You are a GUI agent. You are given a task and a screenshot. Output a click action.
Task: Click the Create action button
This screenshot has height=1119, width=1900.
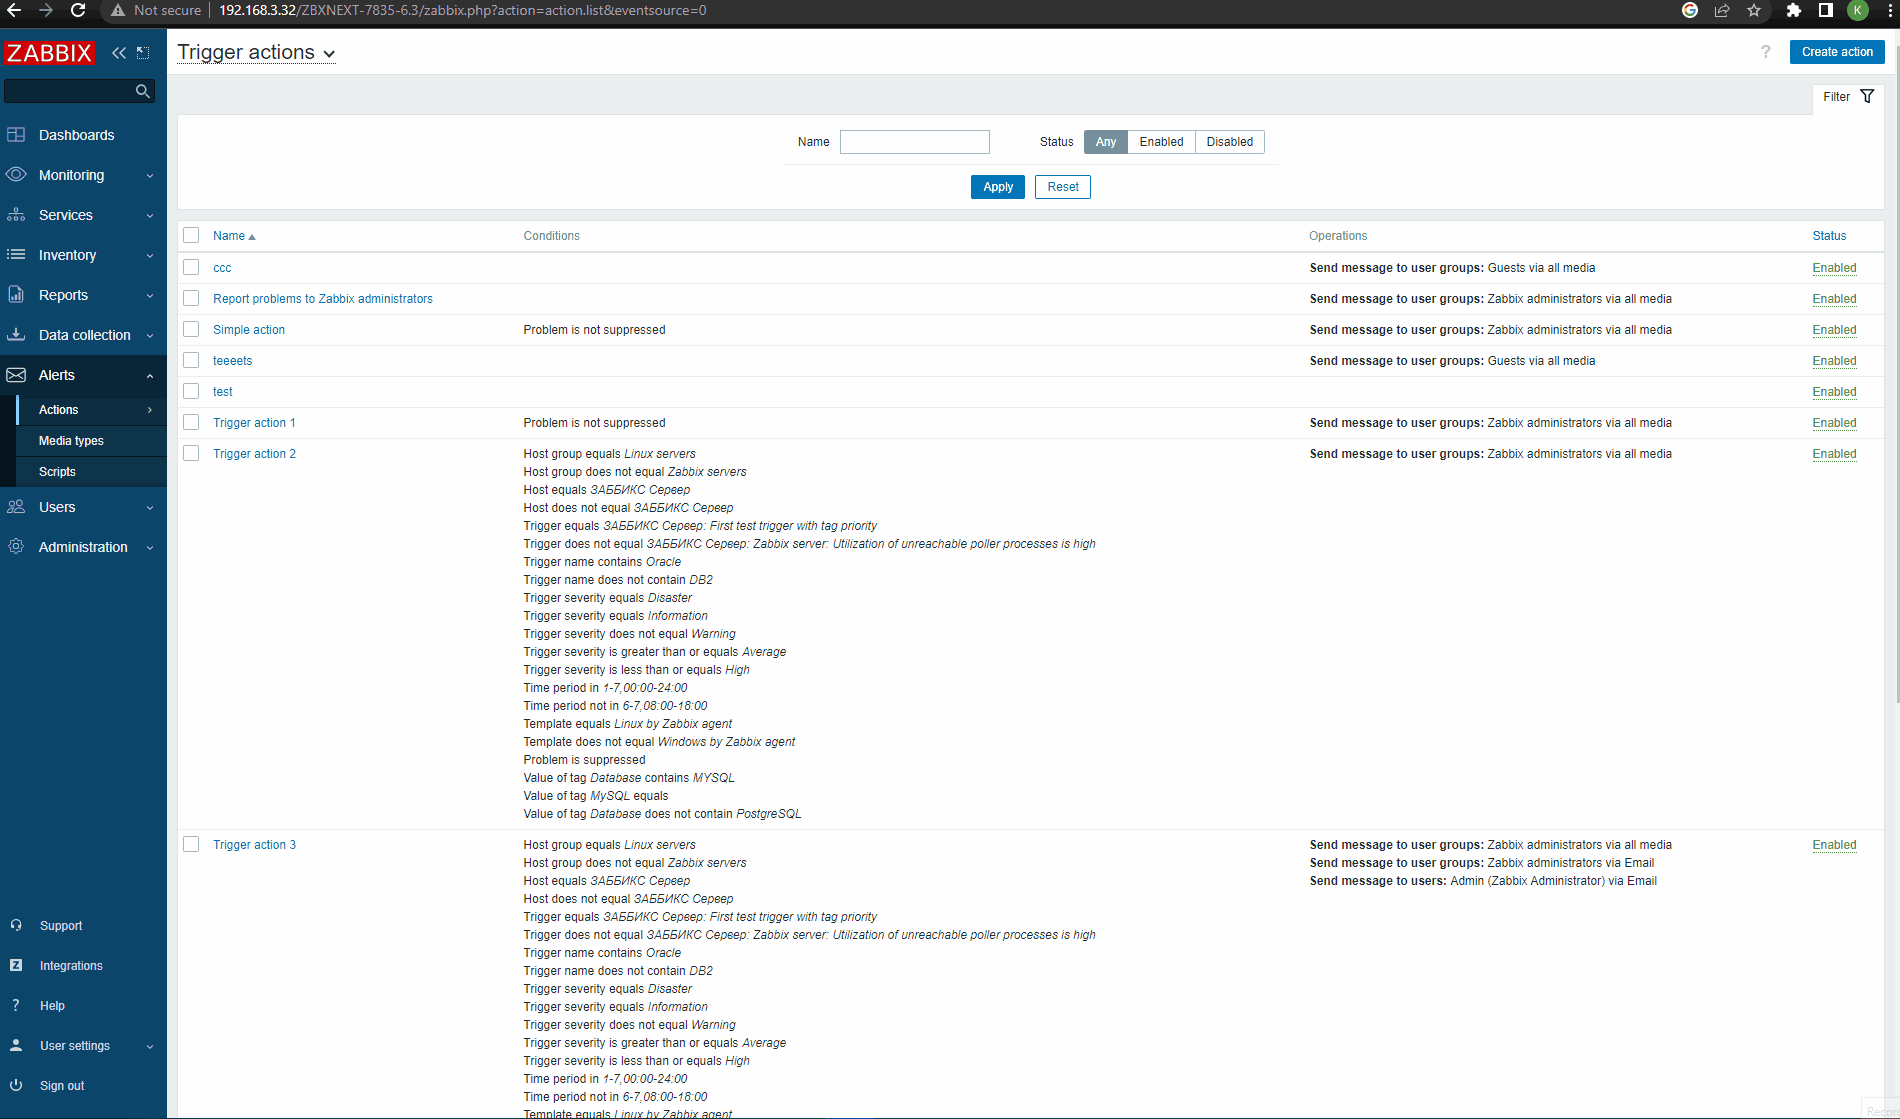point(1837,52)
